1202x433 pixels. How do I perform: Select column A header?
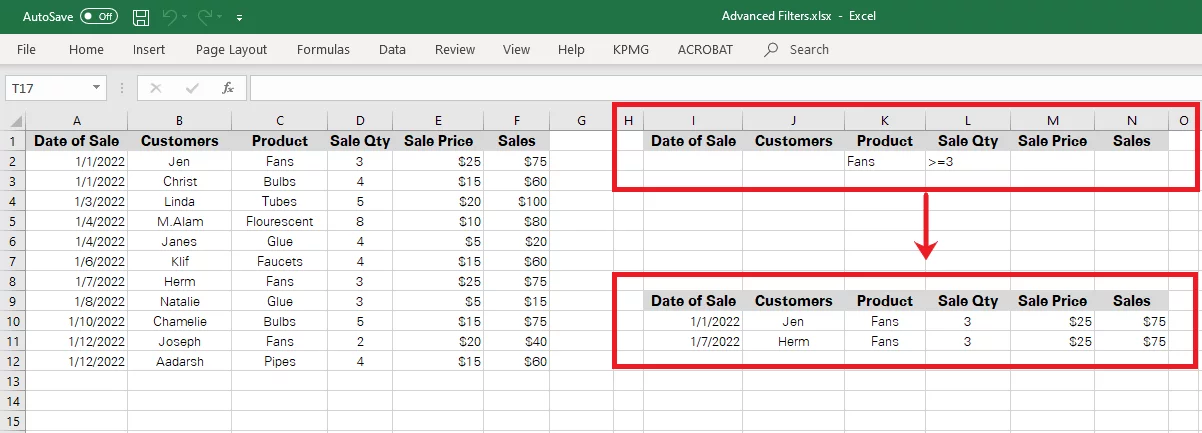(77, 121)
